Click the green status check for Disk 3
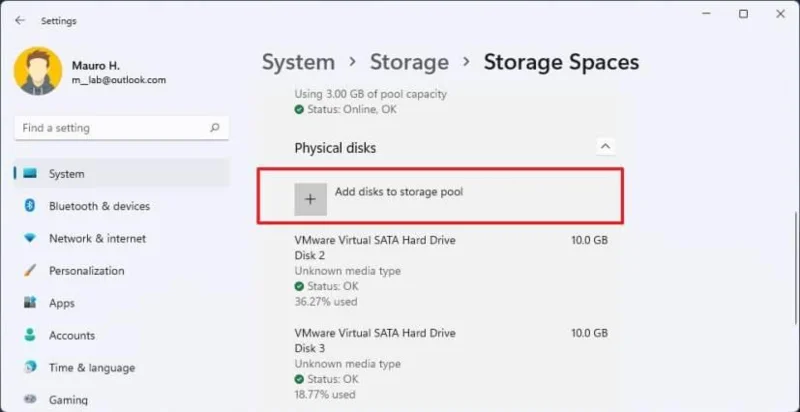 coord(299,379)
